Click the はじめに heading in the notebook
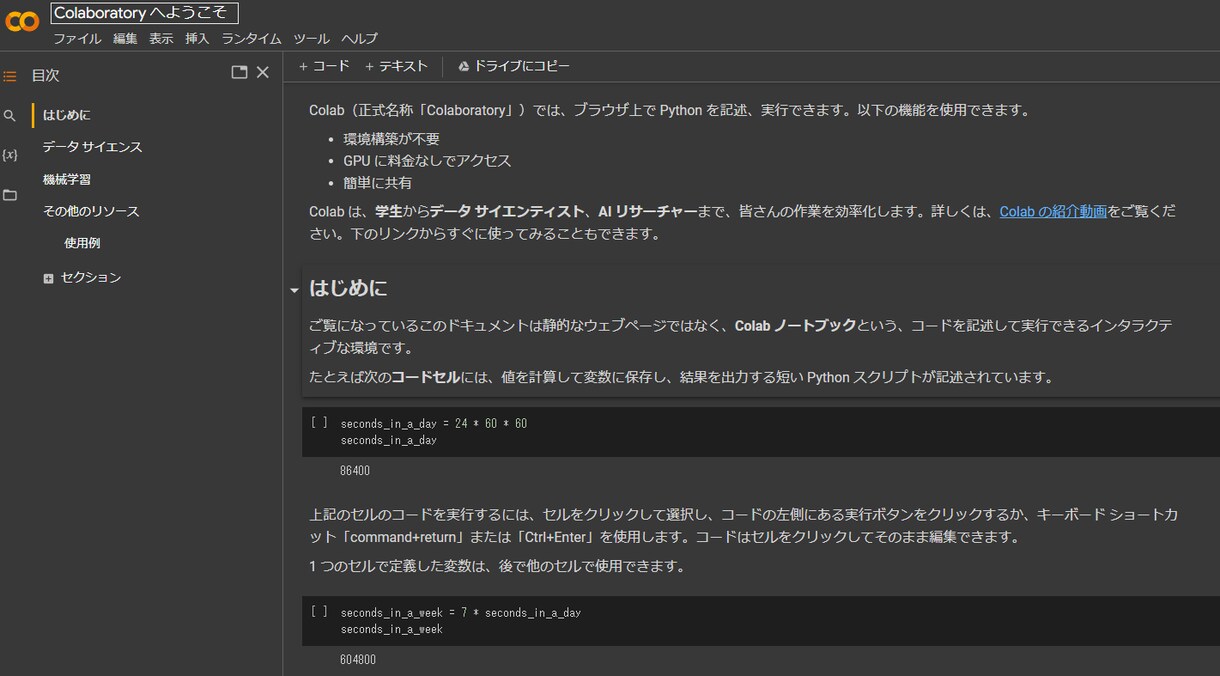 pos(348,288)
